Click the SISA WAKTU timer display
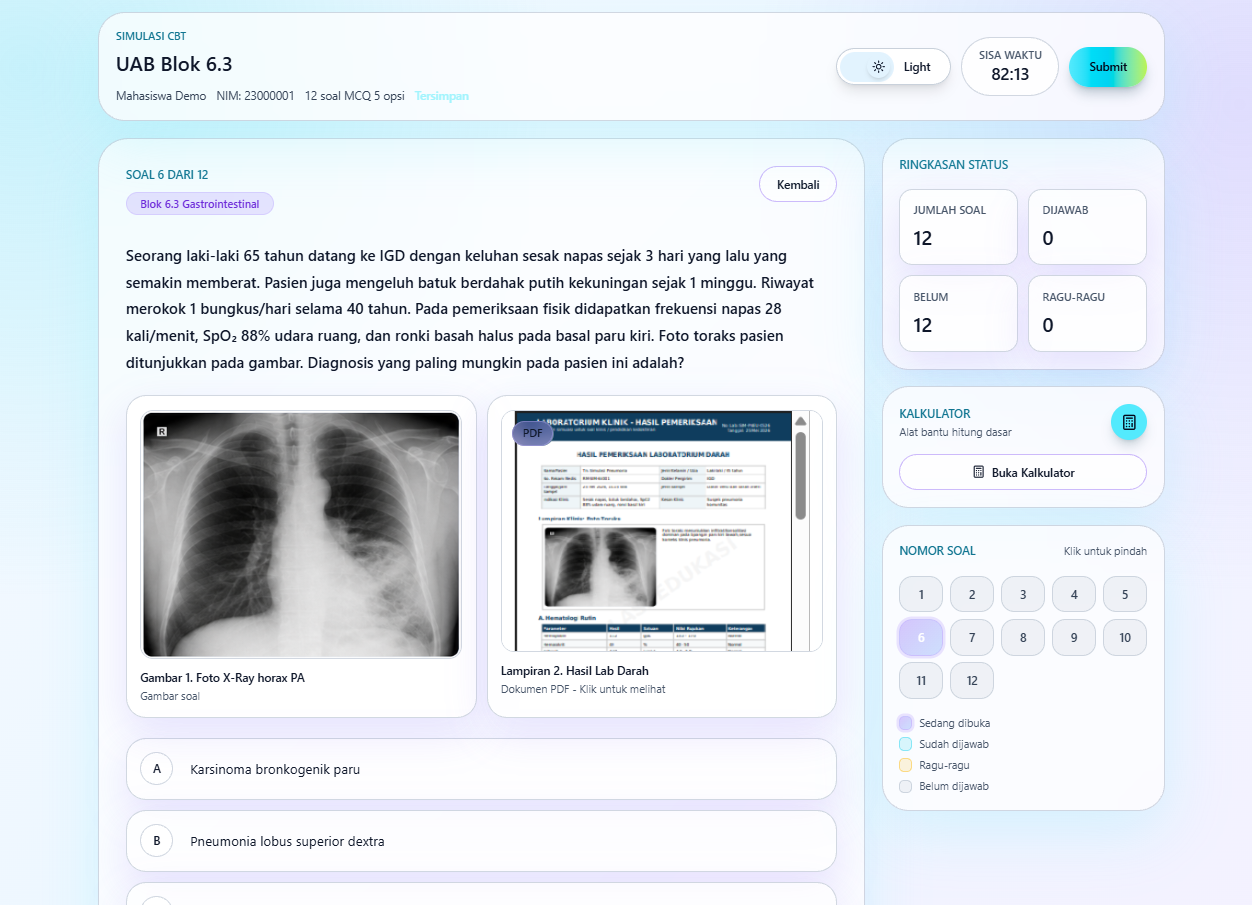This screenshot has width=1252, height=905. (x=1010, y=66)
